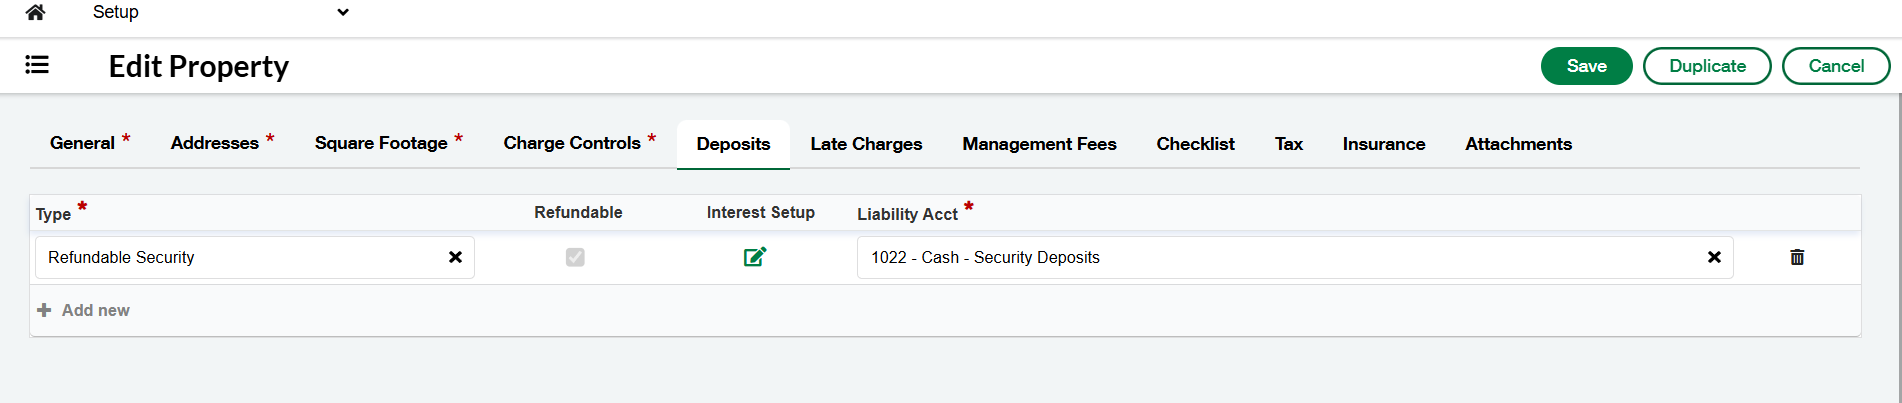Click the Save button
1902x403 pixels.
1587,66
